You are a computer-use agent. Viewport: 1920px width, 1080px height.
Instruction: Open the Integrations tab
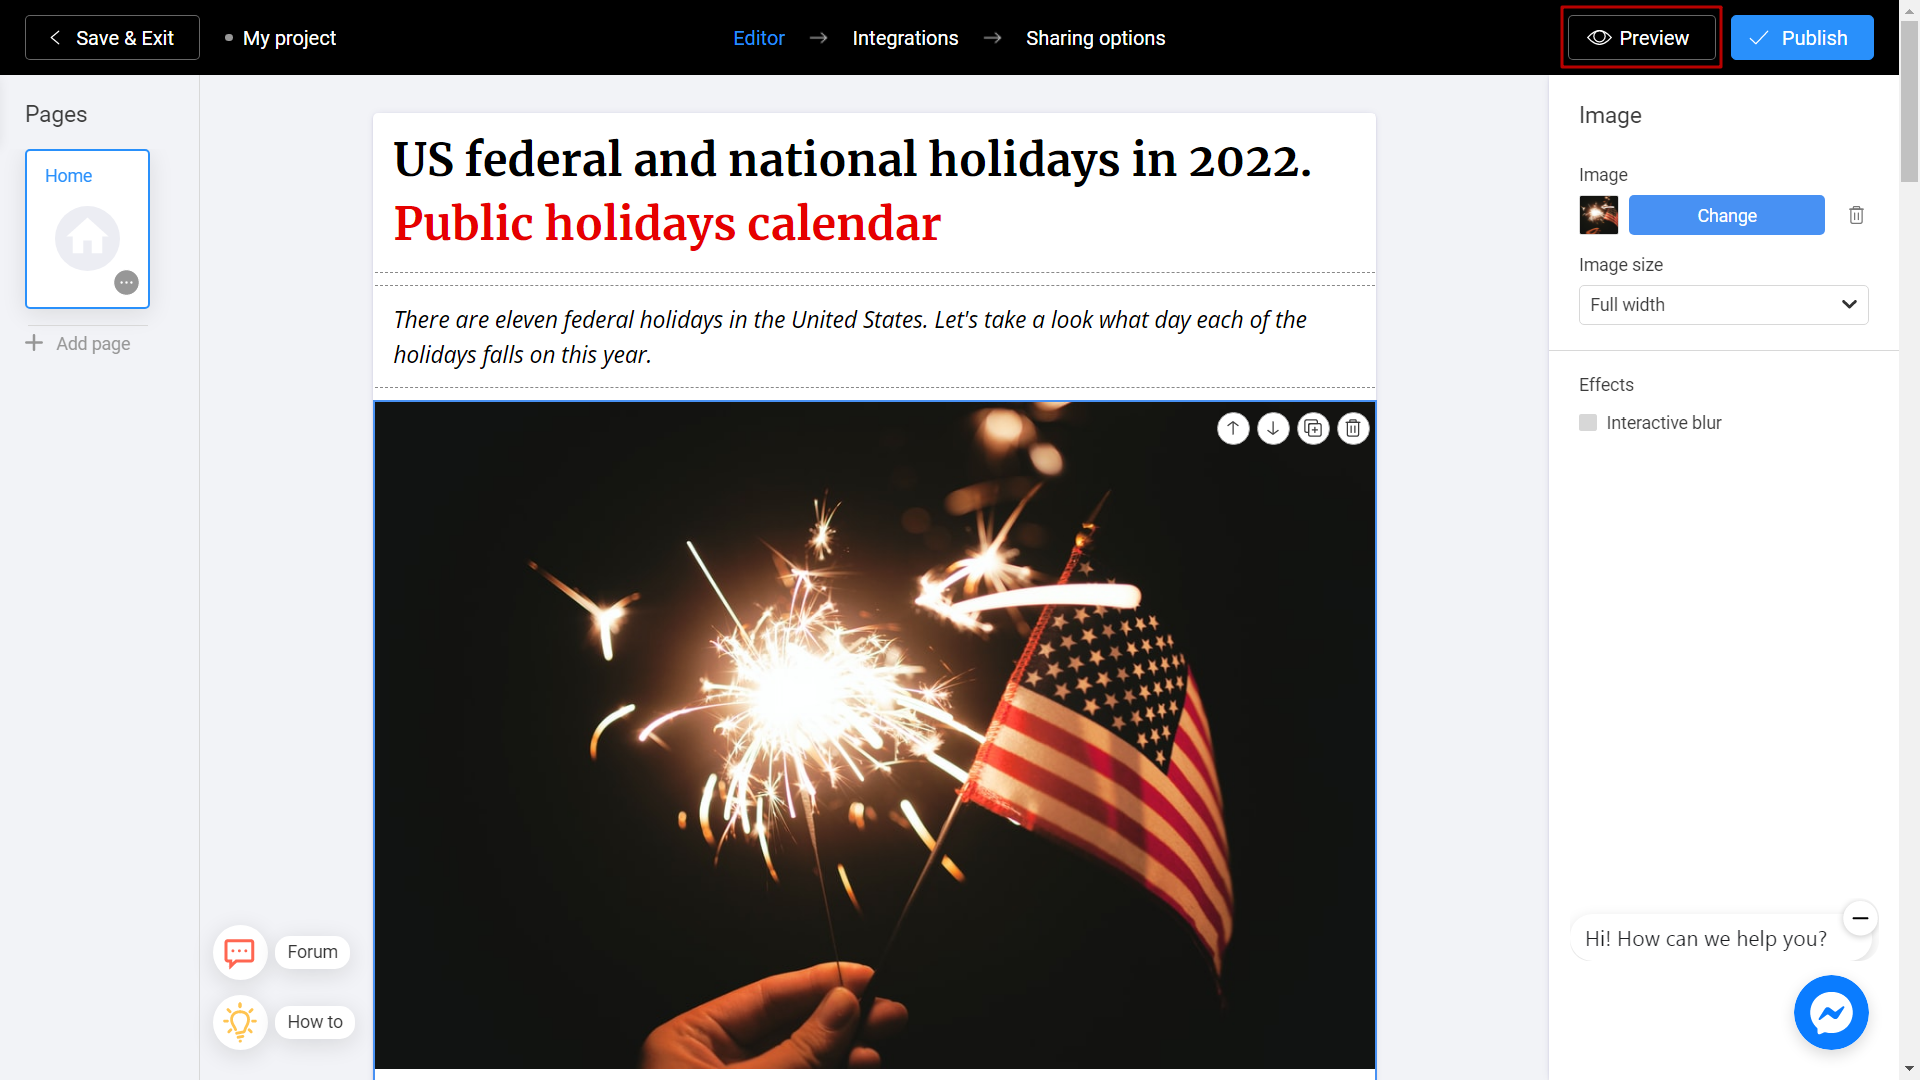coord(906,37)
